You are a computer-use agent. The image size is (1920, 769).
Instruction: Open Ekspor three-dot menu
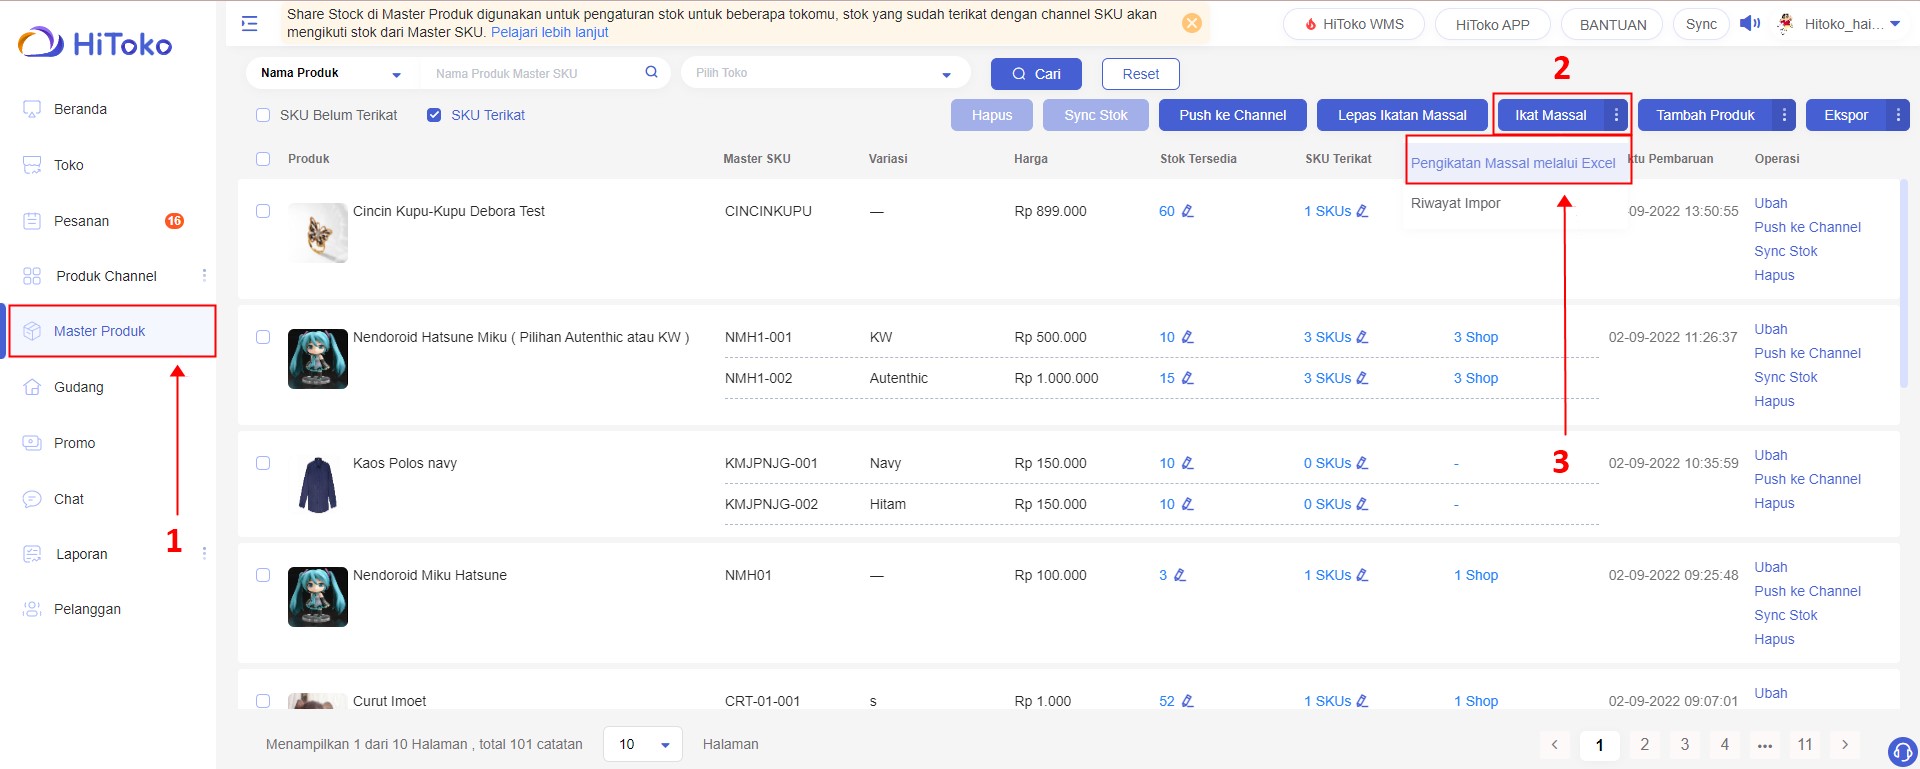1898,115
